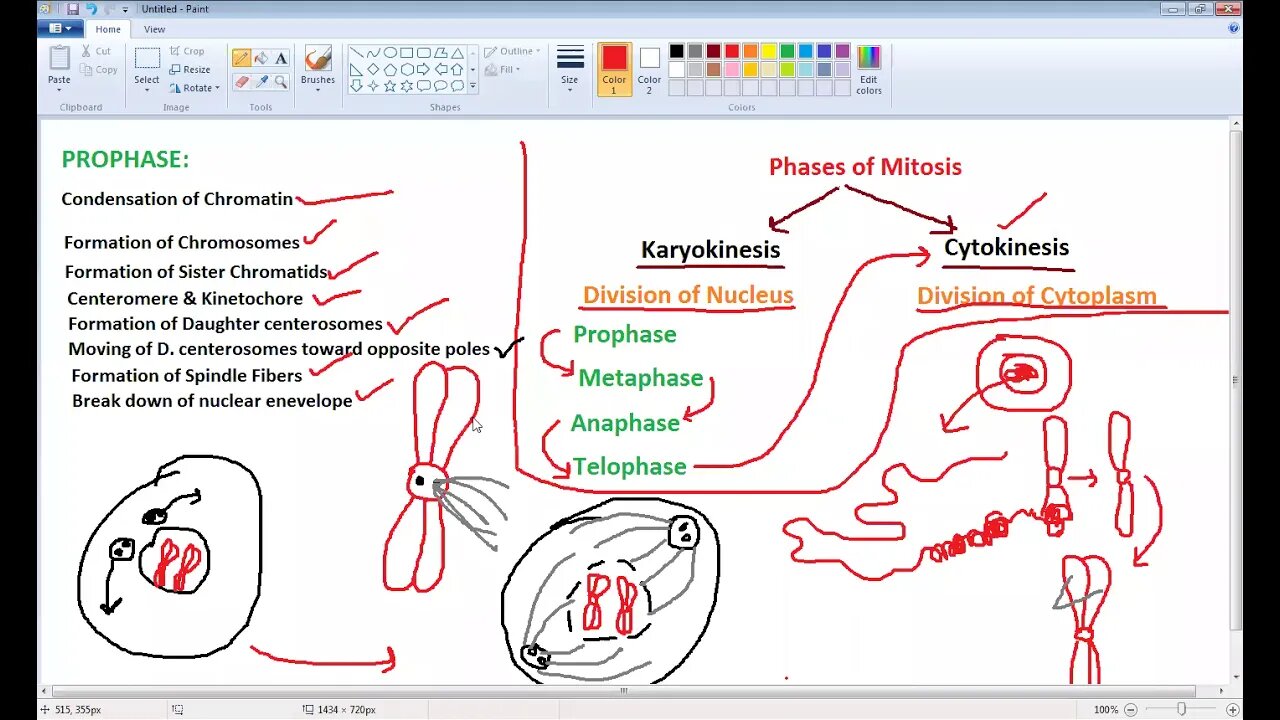
Task: Activate Color 2 background selector
Action: coord(649,70)
